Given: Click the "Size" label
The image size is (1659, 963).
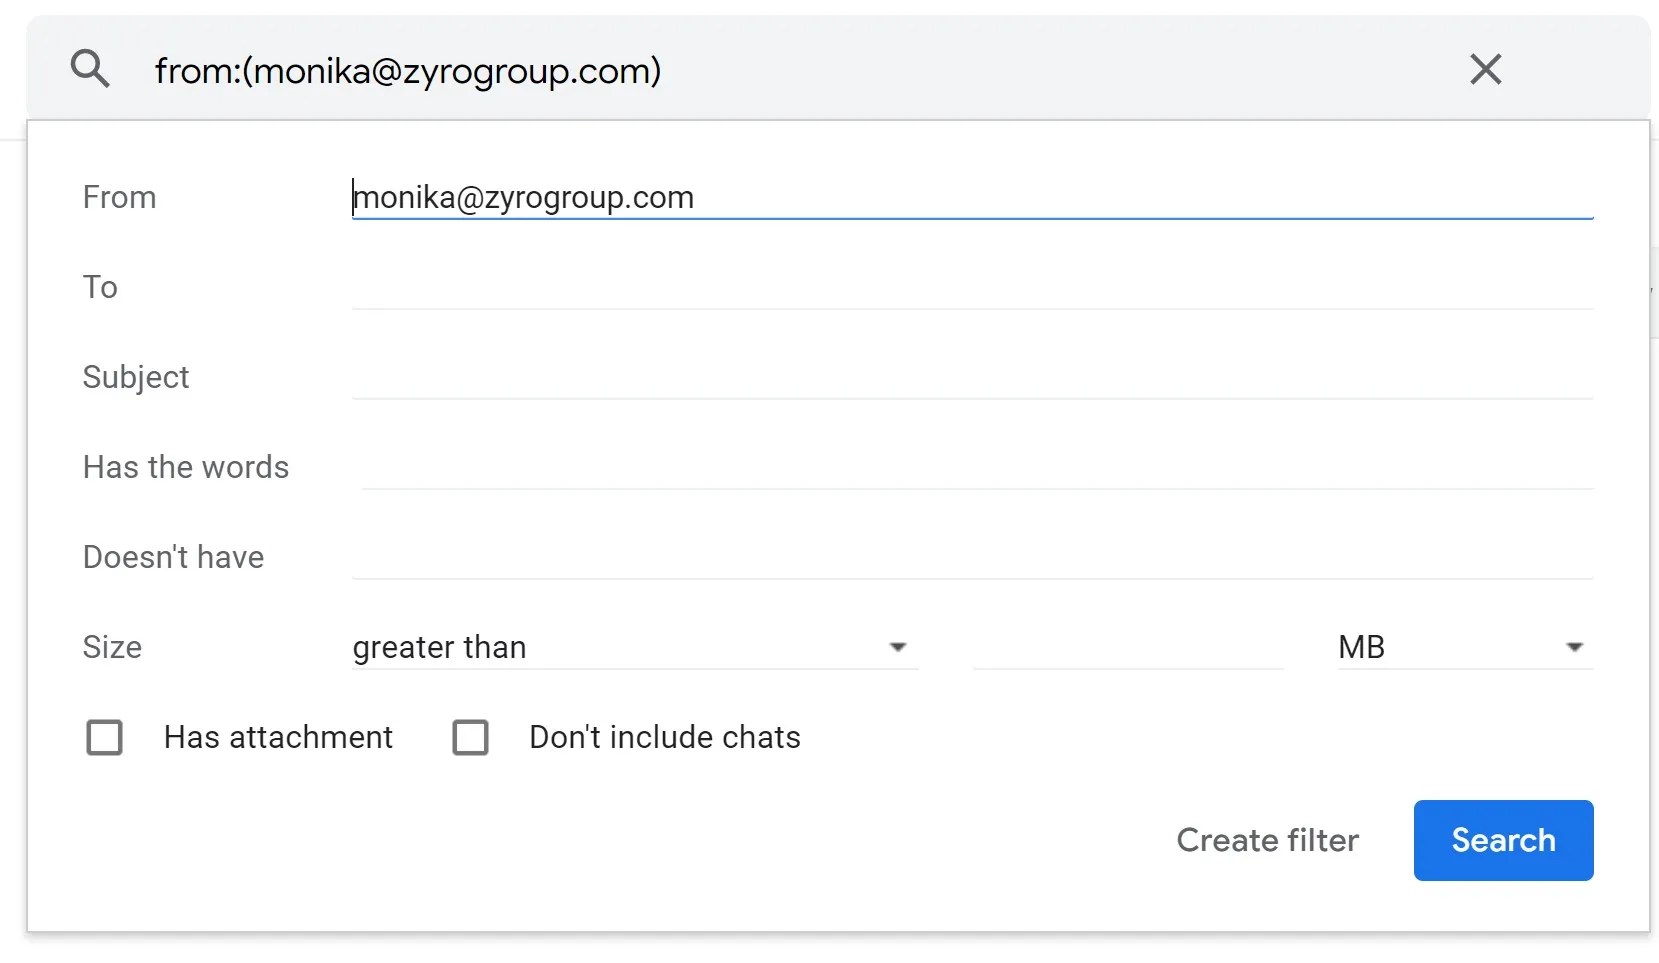Looking at the screenshot, I should coord(112,647).
